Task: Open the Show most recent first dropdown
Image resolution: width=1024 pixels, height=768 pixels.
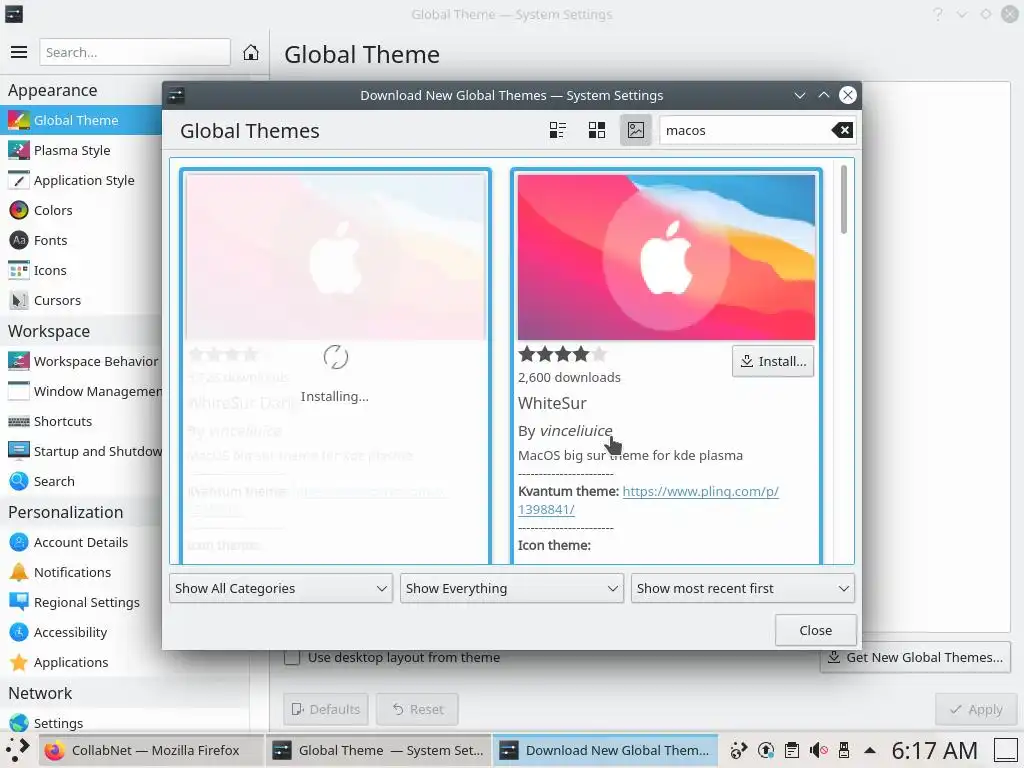Action: (x=743, y=588)
